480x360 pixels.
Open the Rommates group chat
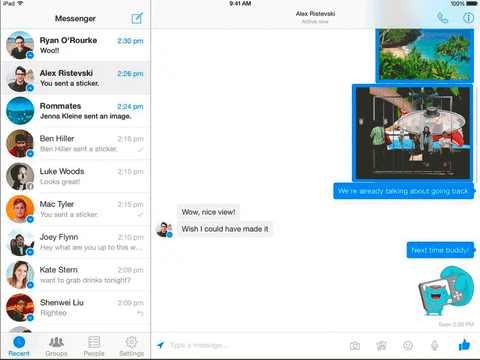(76, 111)
